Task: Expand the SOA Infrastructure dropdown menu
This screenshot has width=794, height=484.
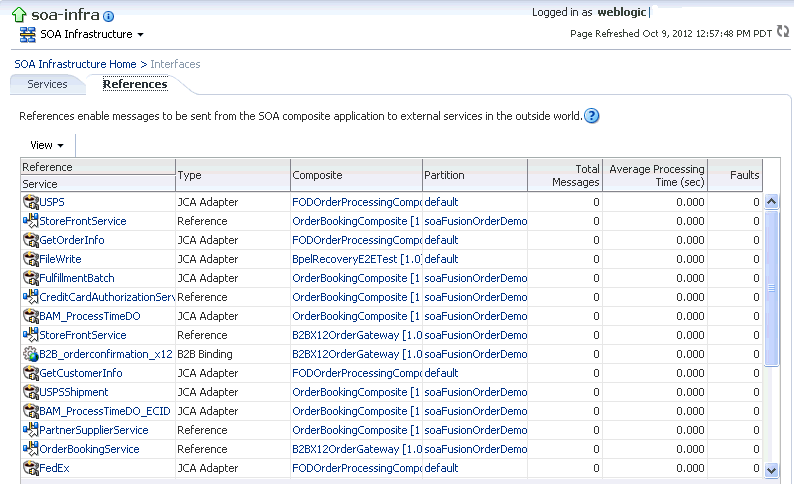Action: [x=140, y=35]
